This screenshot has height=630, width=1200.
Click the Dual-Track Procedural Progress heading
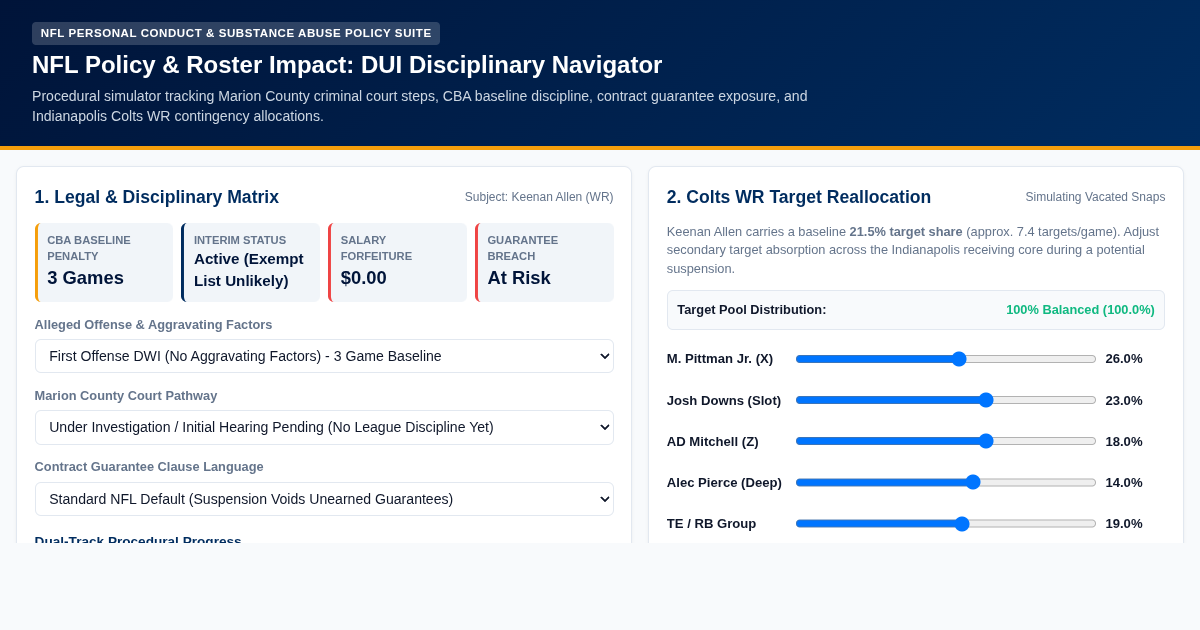coord(138,539)
